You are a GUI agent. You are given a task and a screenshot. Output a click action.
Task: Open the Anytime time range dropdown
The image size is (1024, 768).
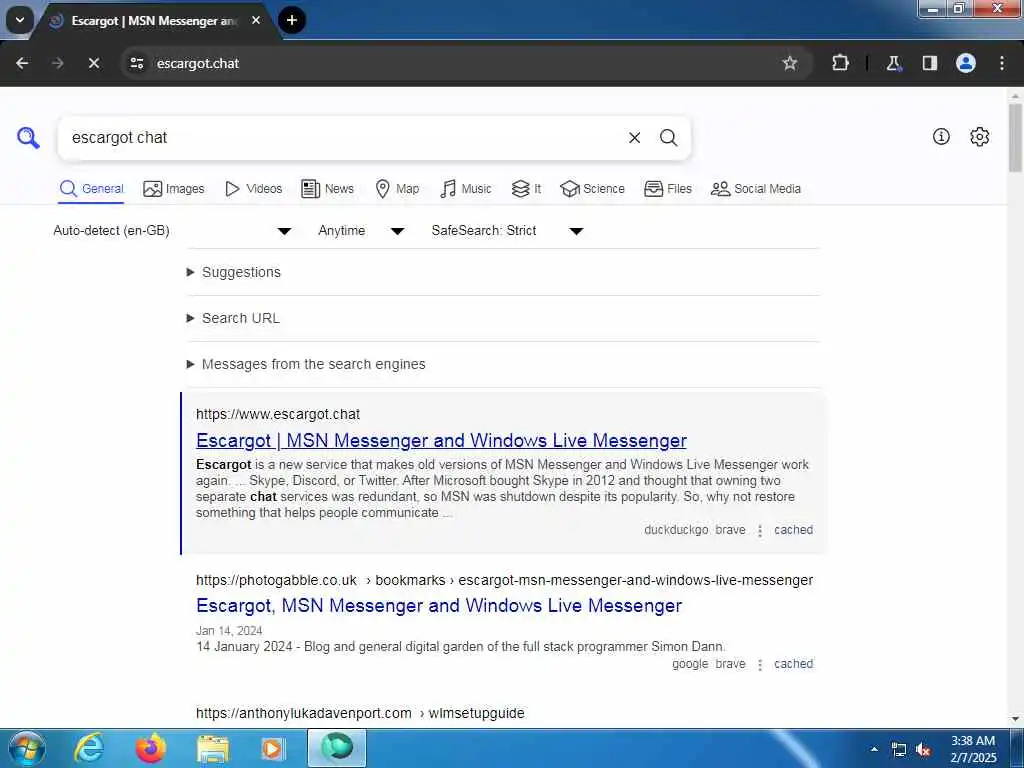click(361, 231)
